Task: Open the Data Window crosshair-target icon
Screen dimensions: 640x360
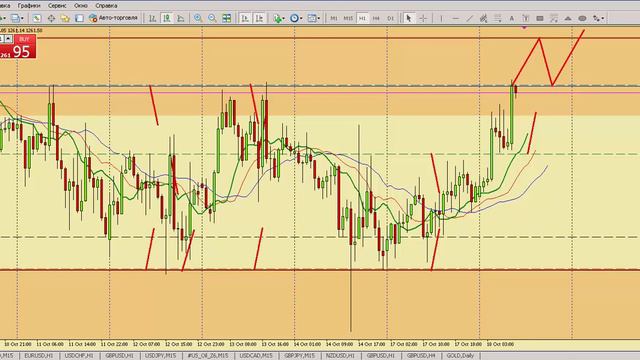Action: 51,18
